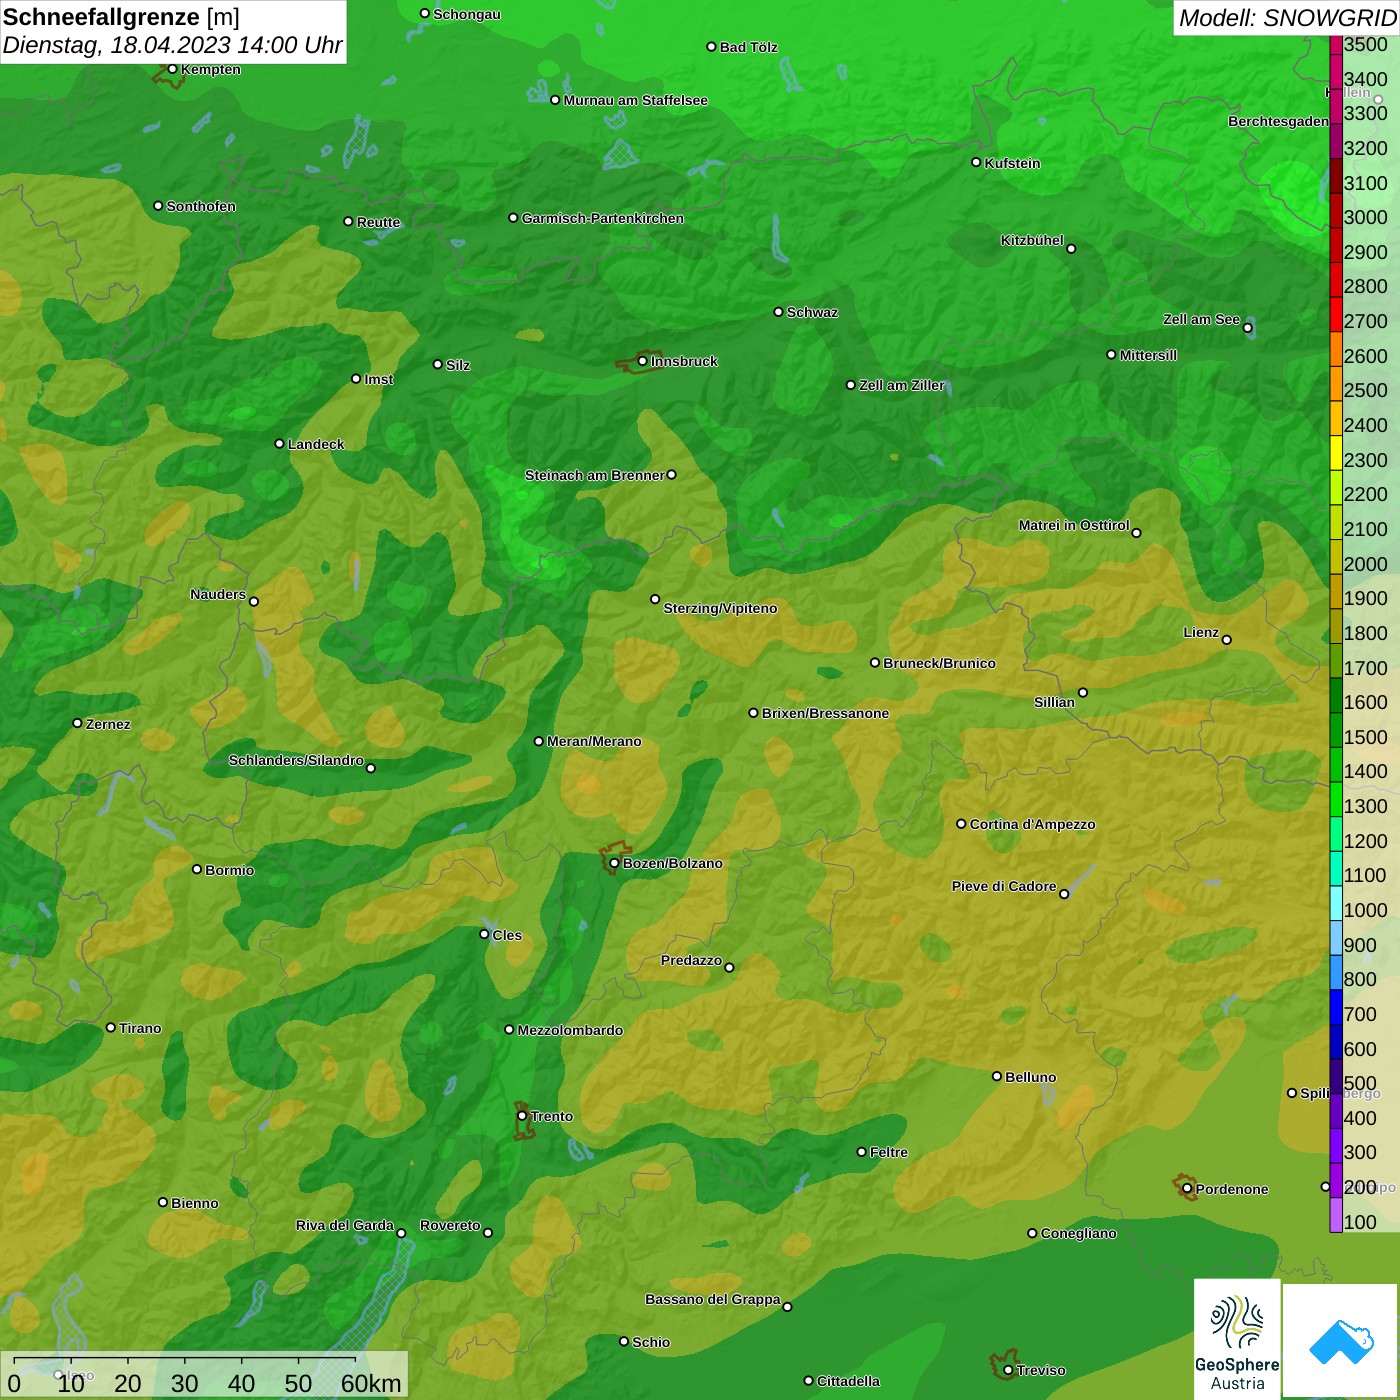Viewport: 1400px width, 1400px height.
Task: Click the Murnau am Staffelsee label
Action: (635, 100)
